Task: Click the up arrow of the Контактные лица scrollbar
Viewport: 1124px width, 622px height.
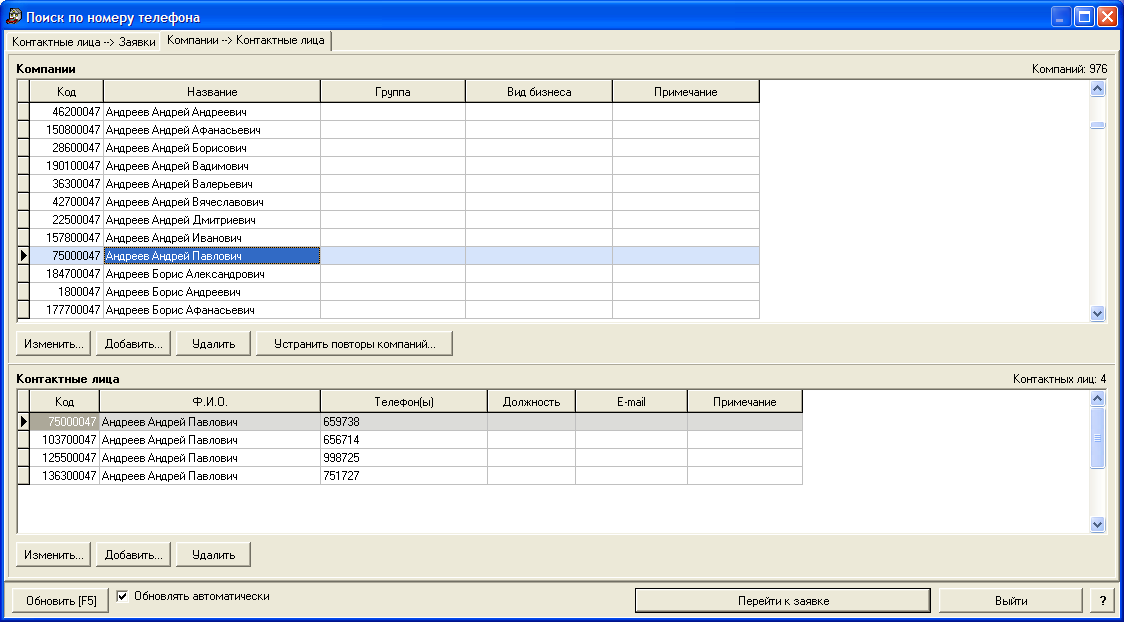Action: (1097, 398)
